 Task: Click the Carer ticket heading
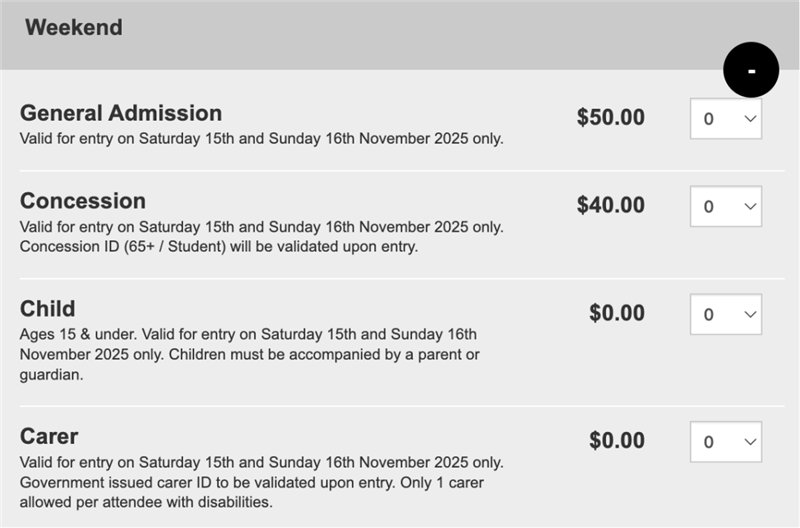coord(49,436)
